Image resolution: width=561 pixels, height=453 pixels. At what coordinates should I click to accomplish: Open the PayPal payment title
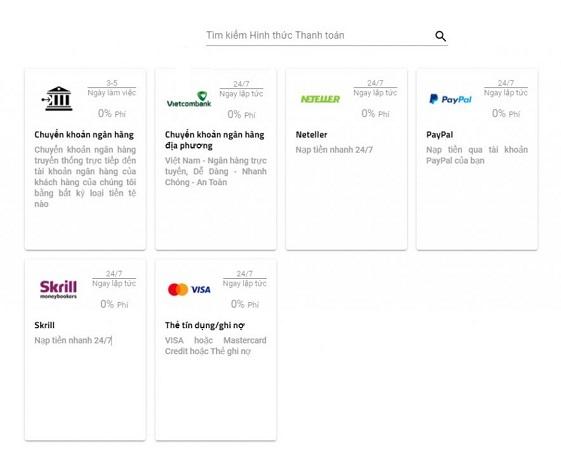[439, 135]
